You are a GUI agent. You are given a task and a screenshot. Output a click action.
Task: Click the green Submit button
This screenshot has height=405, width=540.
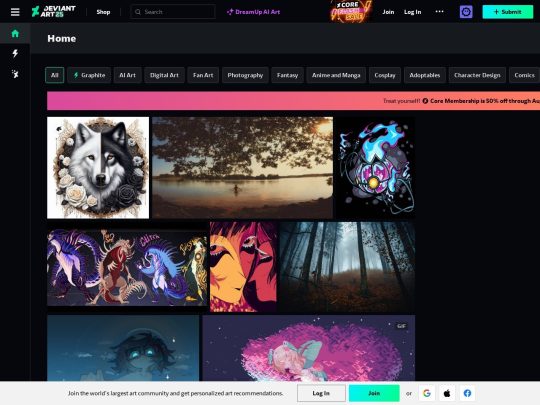click(x=508, y=12)
